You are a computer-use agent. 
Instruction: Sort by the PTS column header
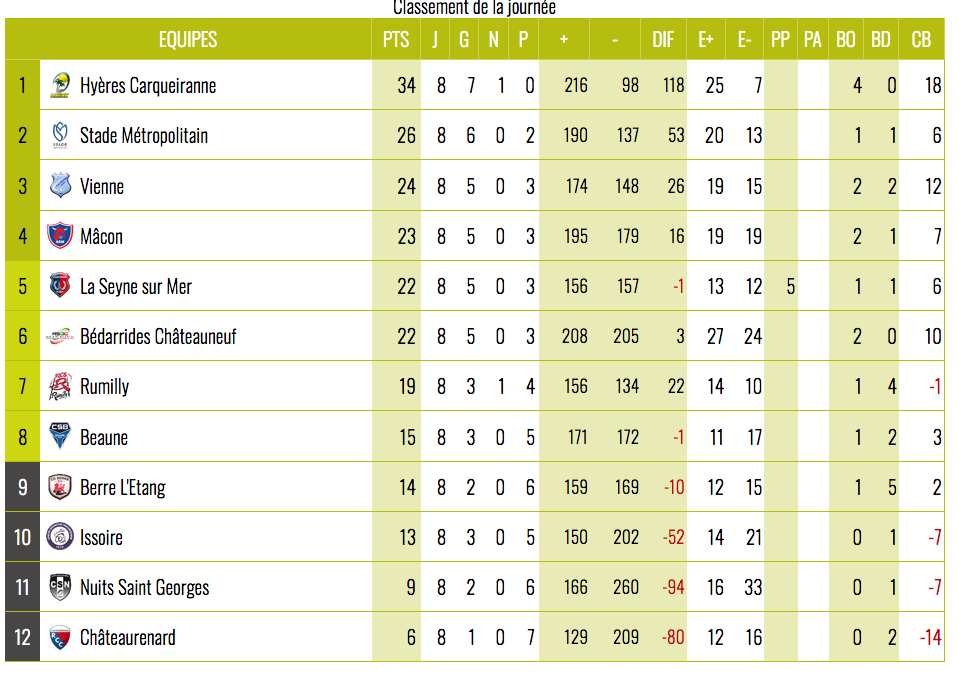pyautogui.click(x=396, y=40)
